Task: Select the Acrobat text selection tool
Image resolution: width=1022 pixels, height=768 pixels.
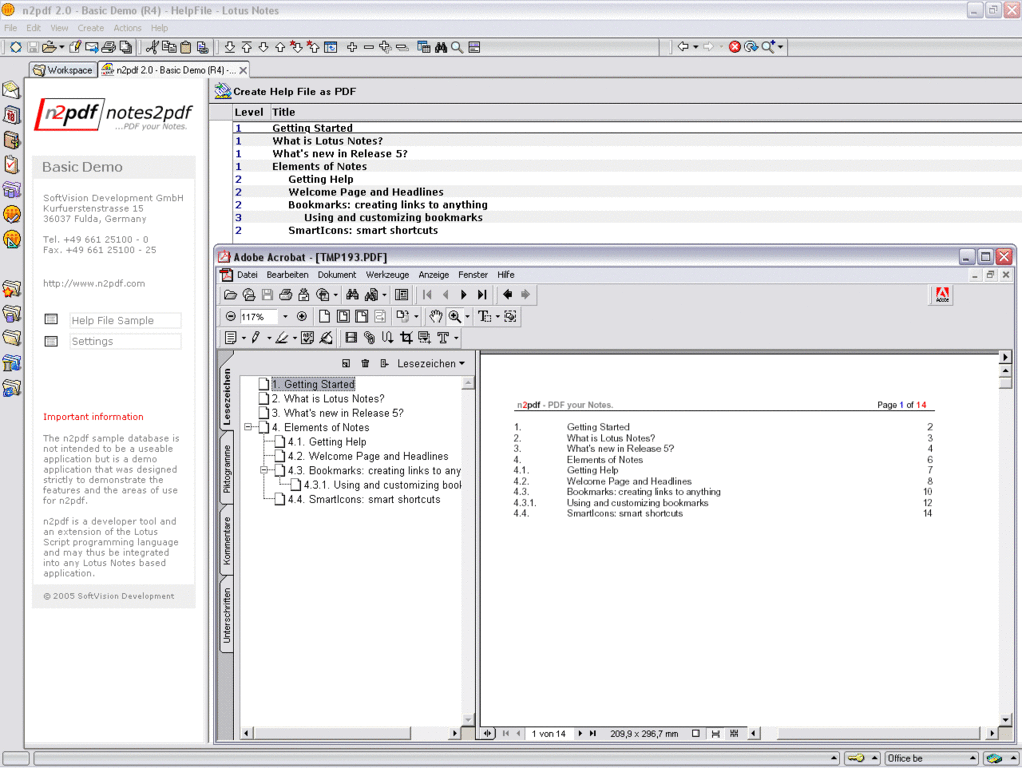Action: pos(484,317)
